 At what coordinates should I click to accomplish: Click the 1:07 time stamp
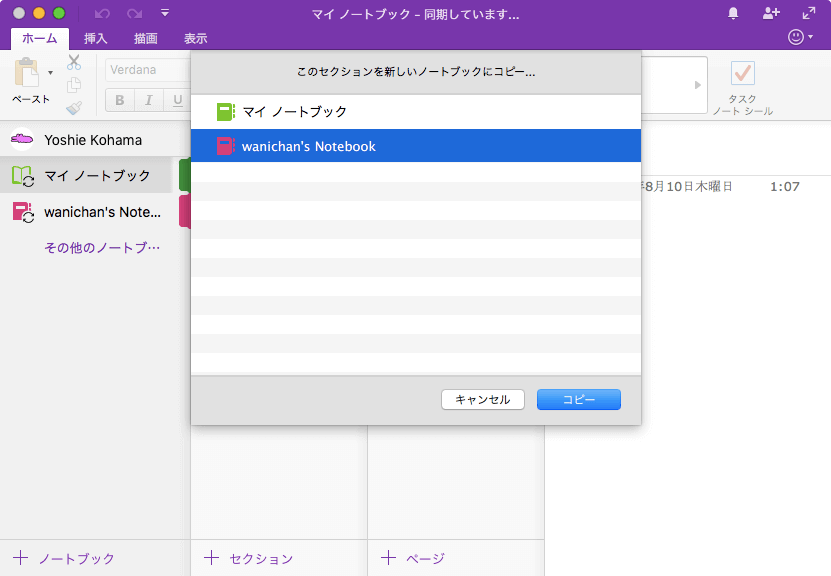784,187
